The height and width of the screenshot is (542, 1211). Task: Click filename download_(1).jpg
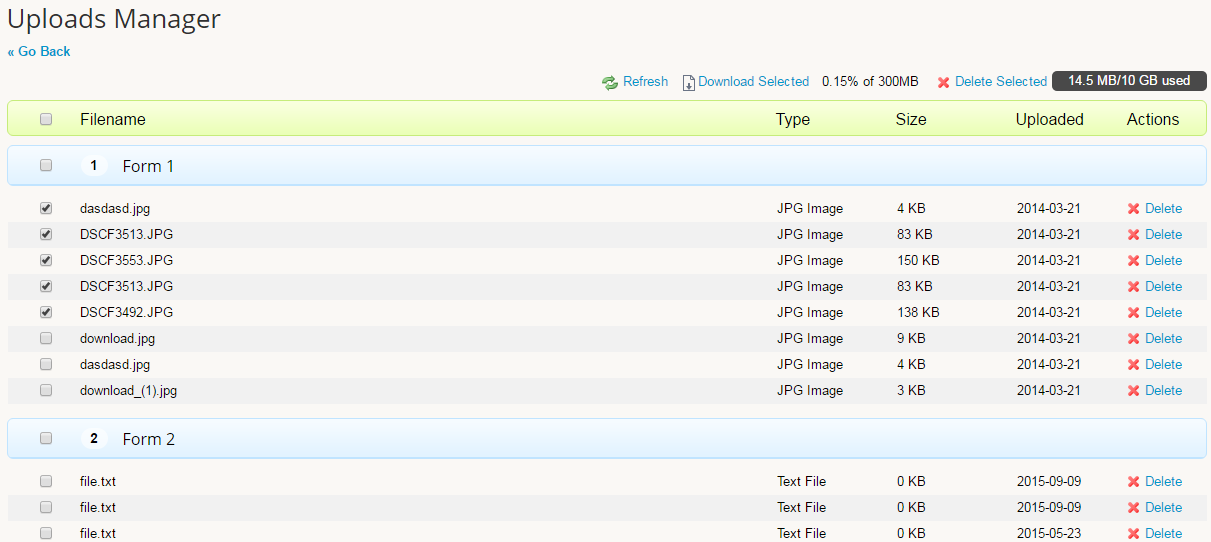(x=128, y=391)
